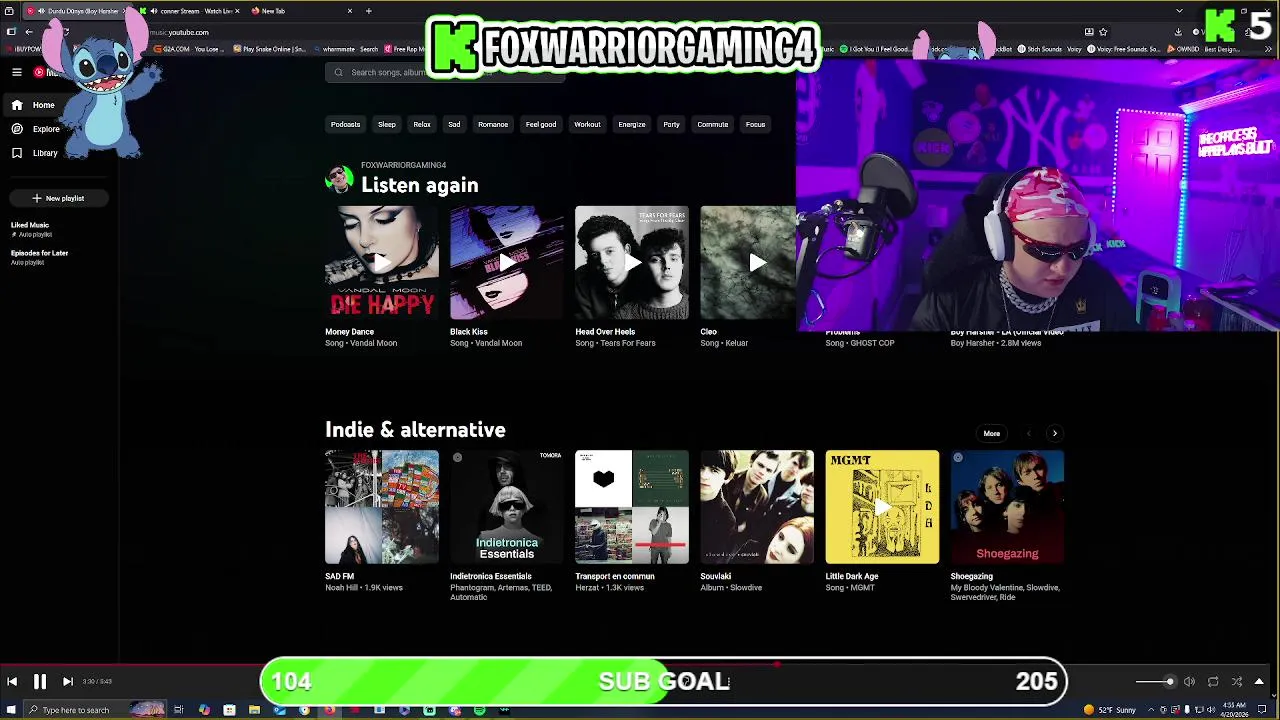Play the Money Dance album cover
This screenshot has height=720, width=1280.
tap(382, 263)
